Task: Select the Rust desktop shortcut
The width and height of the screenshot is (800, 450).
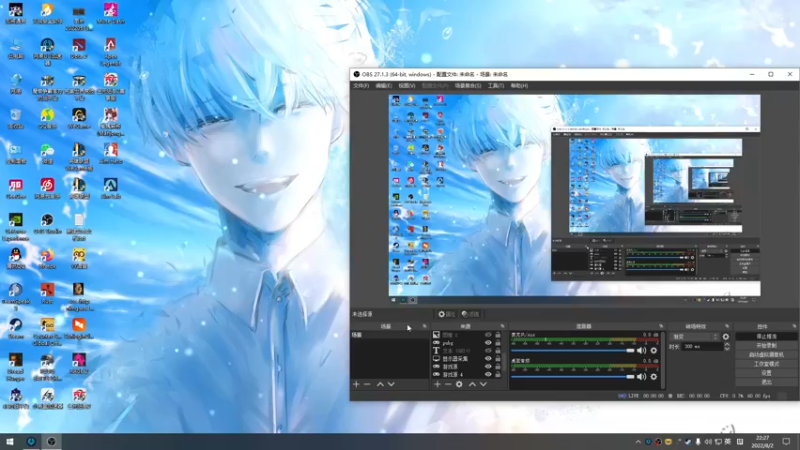Action: (x=47, y=293)
